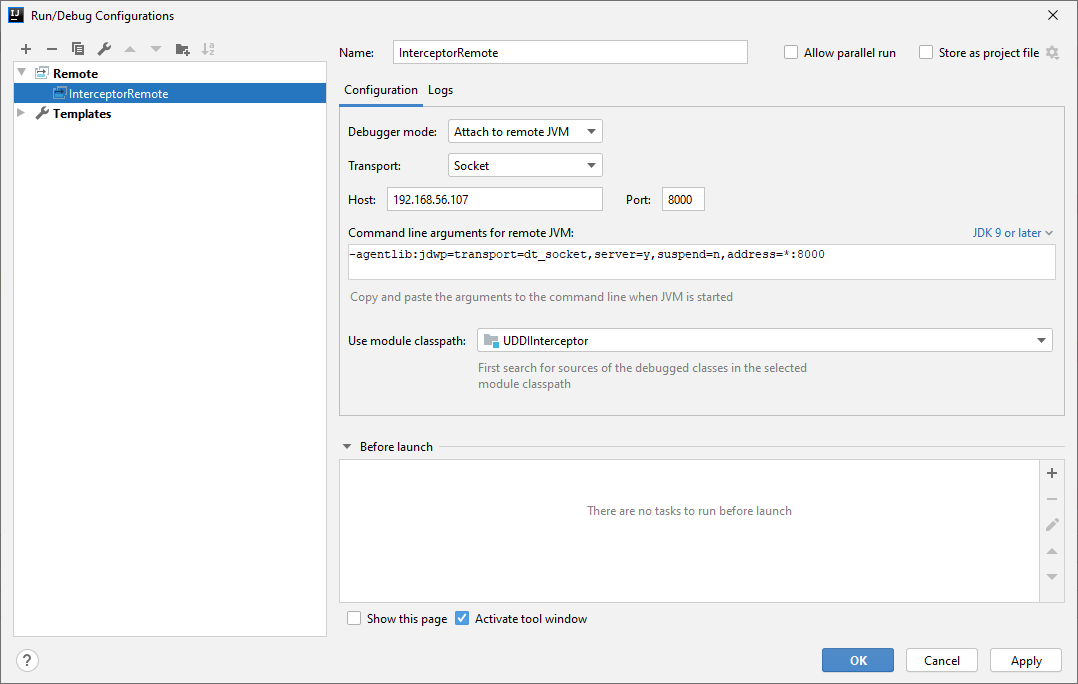The width and height of the screenshot is (1078, 684).
Task: Click into the Host address field
Action: click(x=494, y=200)
